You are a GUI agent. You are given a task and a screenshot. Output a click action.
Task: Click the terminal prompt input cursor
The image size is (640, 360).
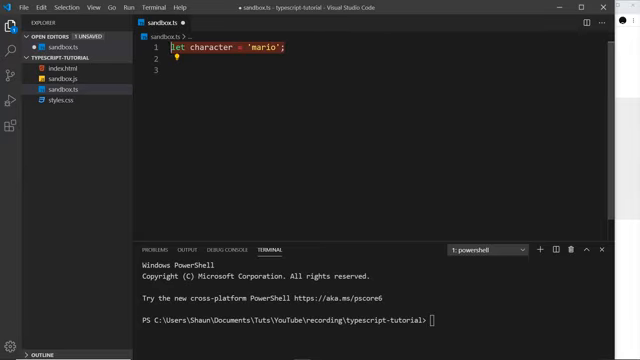click(x=432, y=320)
